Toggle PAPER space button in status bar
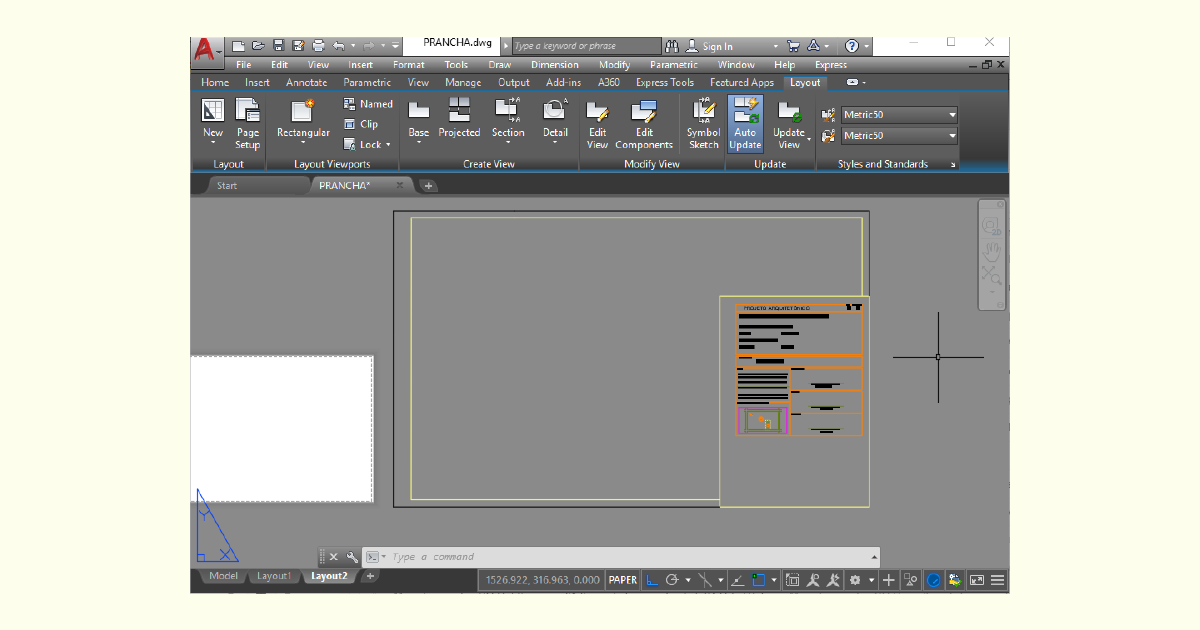 click(x=623, y=580)
